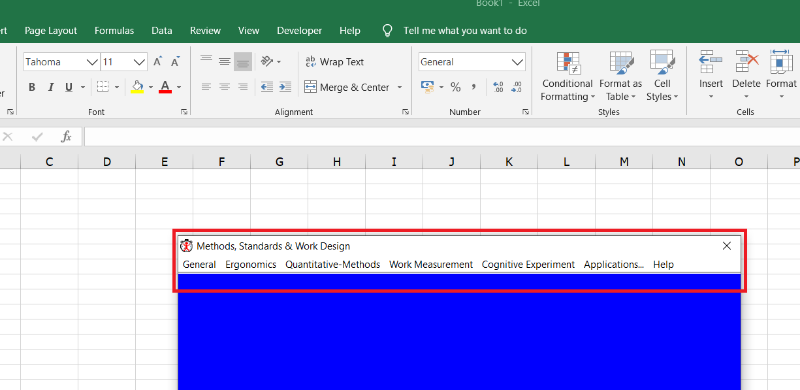
Task: Open Quantitative-Methods menu
Action: click(333, 264)
